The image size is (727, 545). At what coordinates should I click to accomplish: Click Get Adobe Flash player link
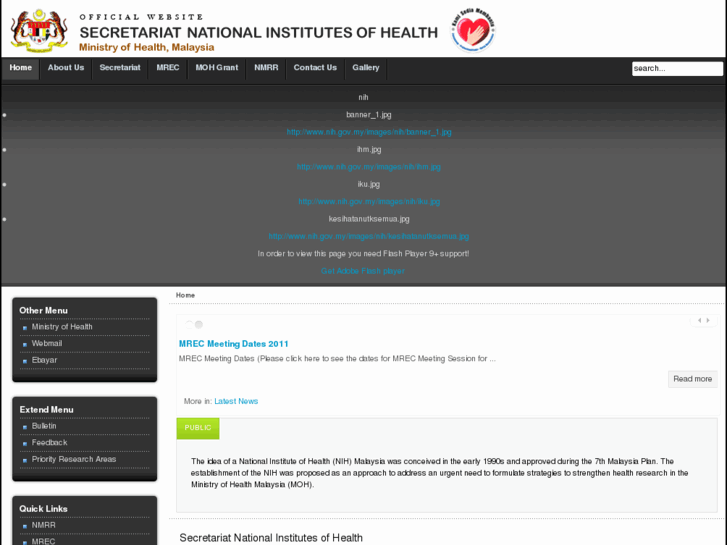tap(363, 271)
